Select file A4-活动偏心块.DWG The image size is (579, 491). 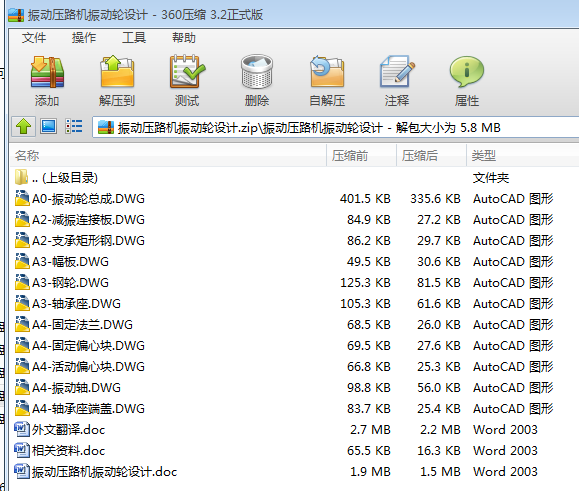pyautogui.click(x=88, y=367)
